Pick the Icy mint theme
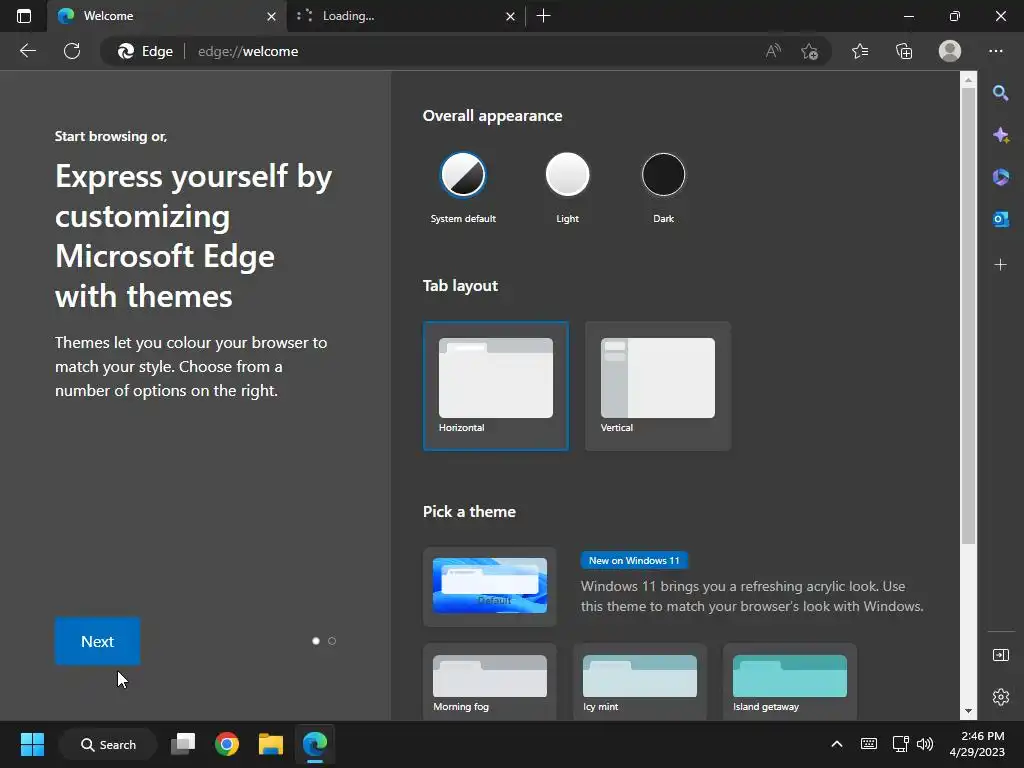 (x=640, y=682)
